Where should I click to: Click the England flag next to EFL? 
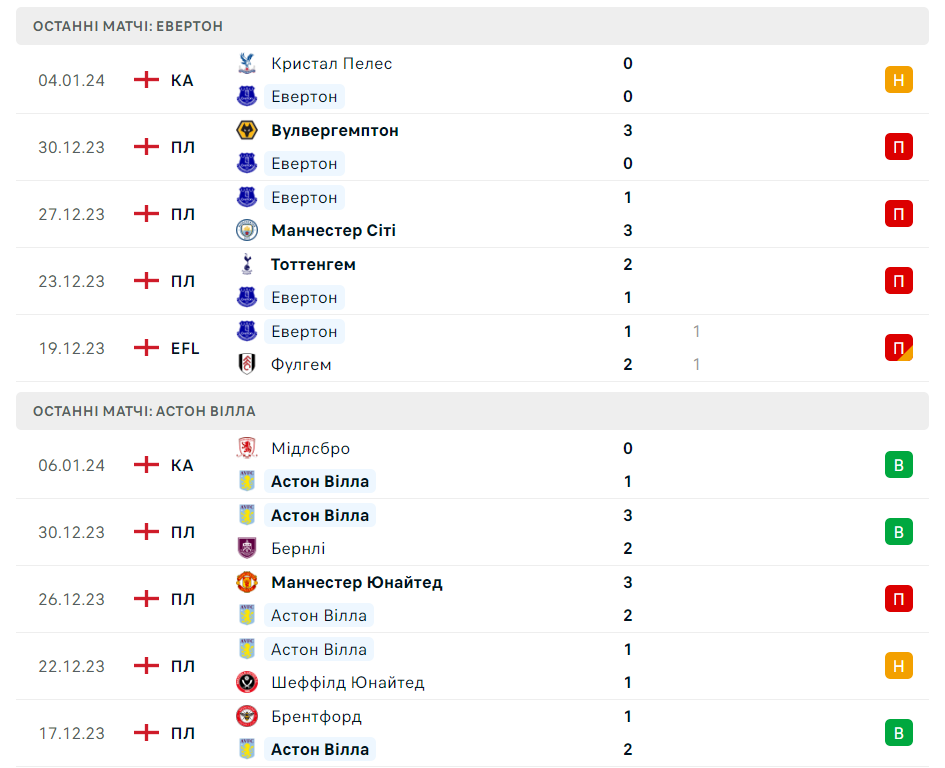(x=147, y=348)
